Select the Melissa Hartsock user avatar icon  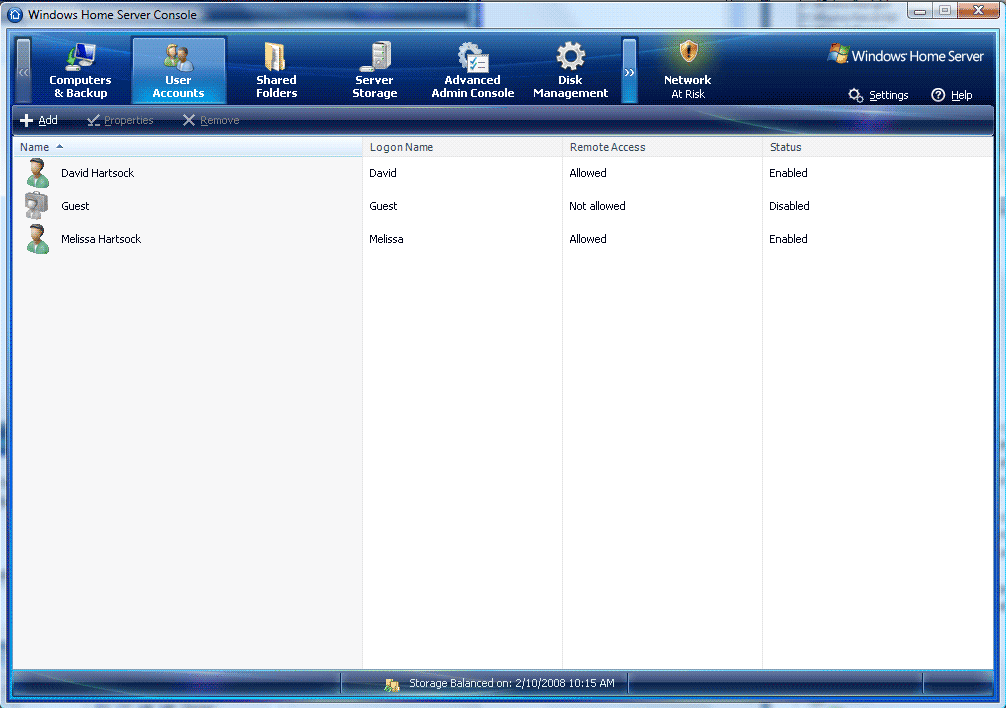37,239
